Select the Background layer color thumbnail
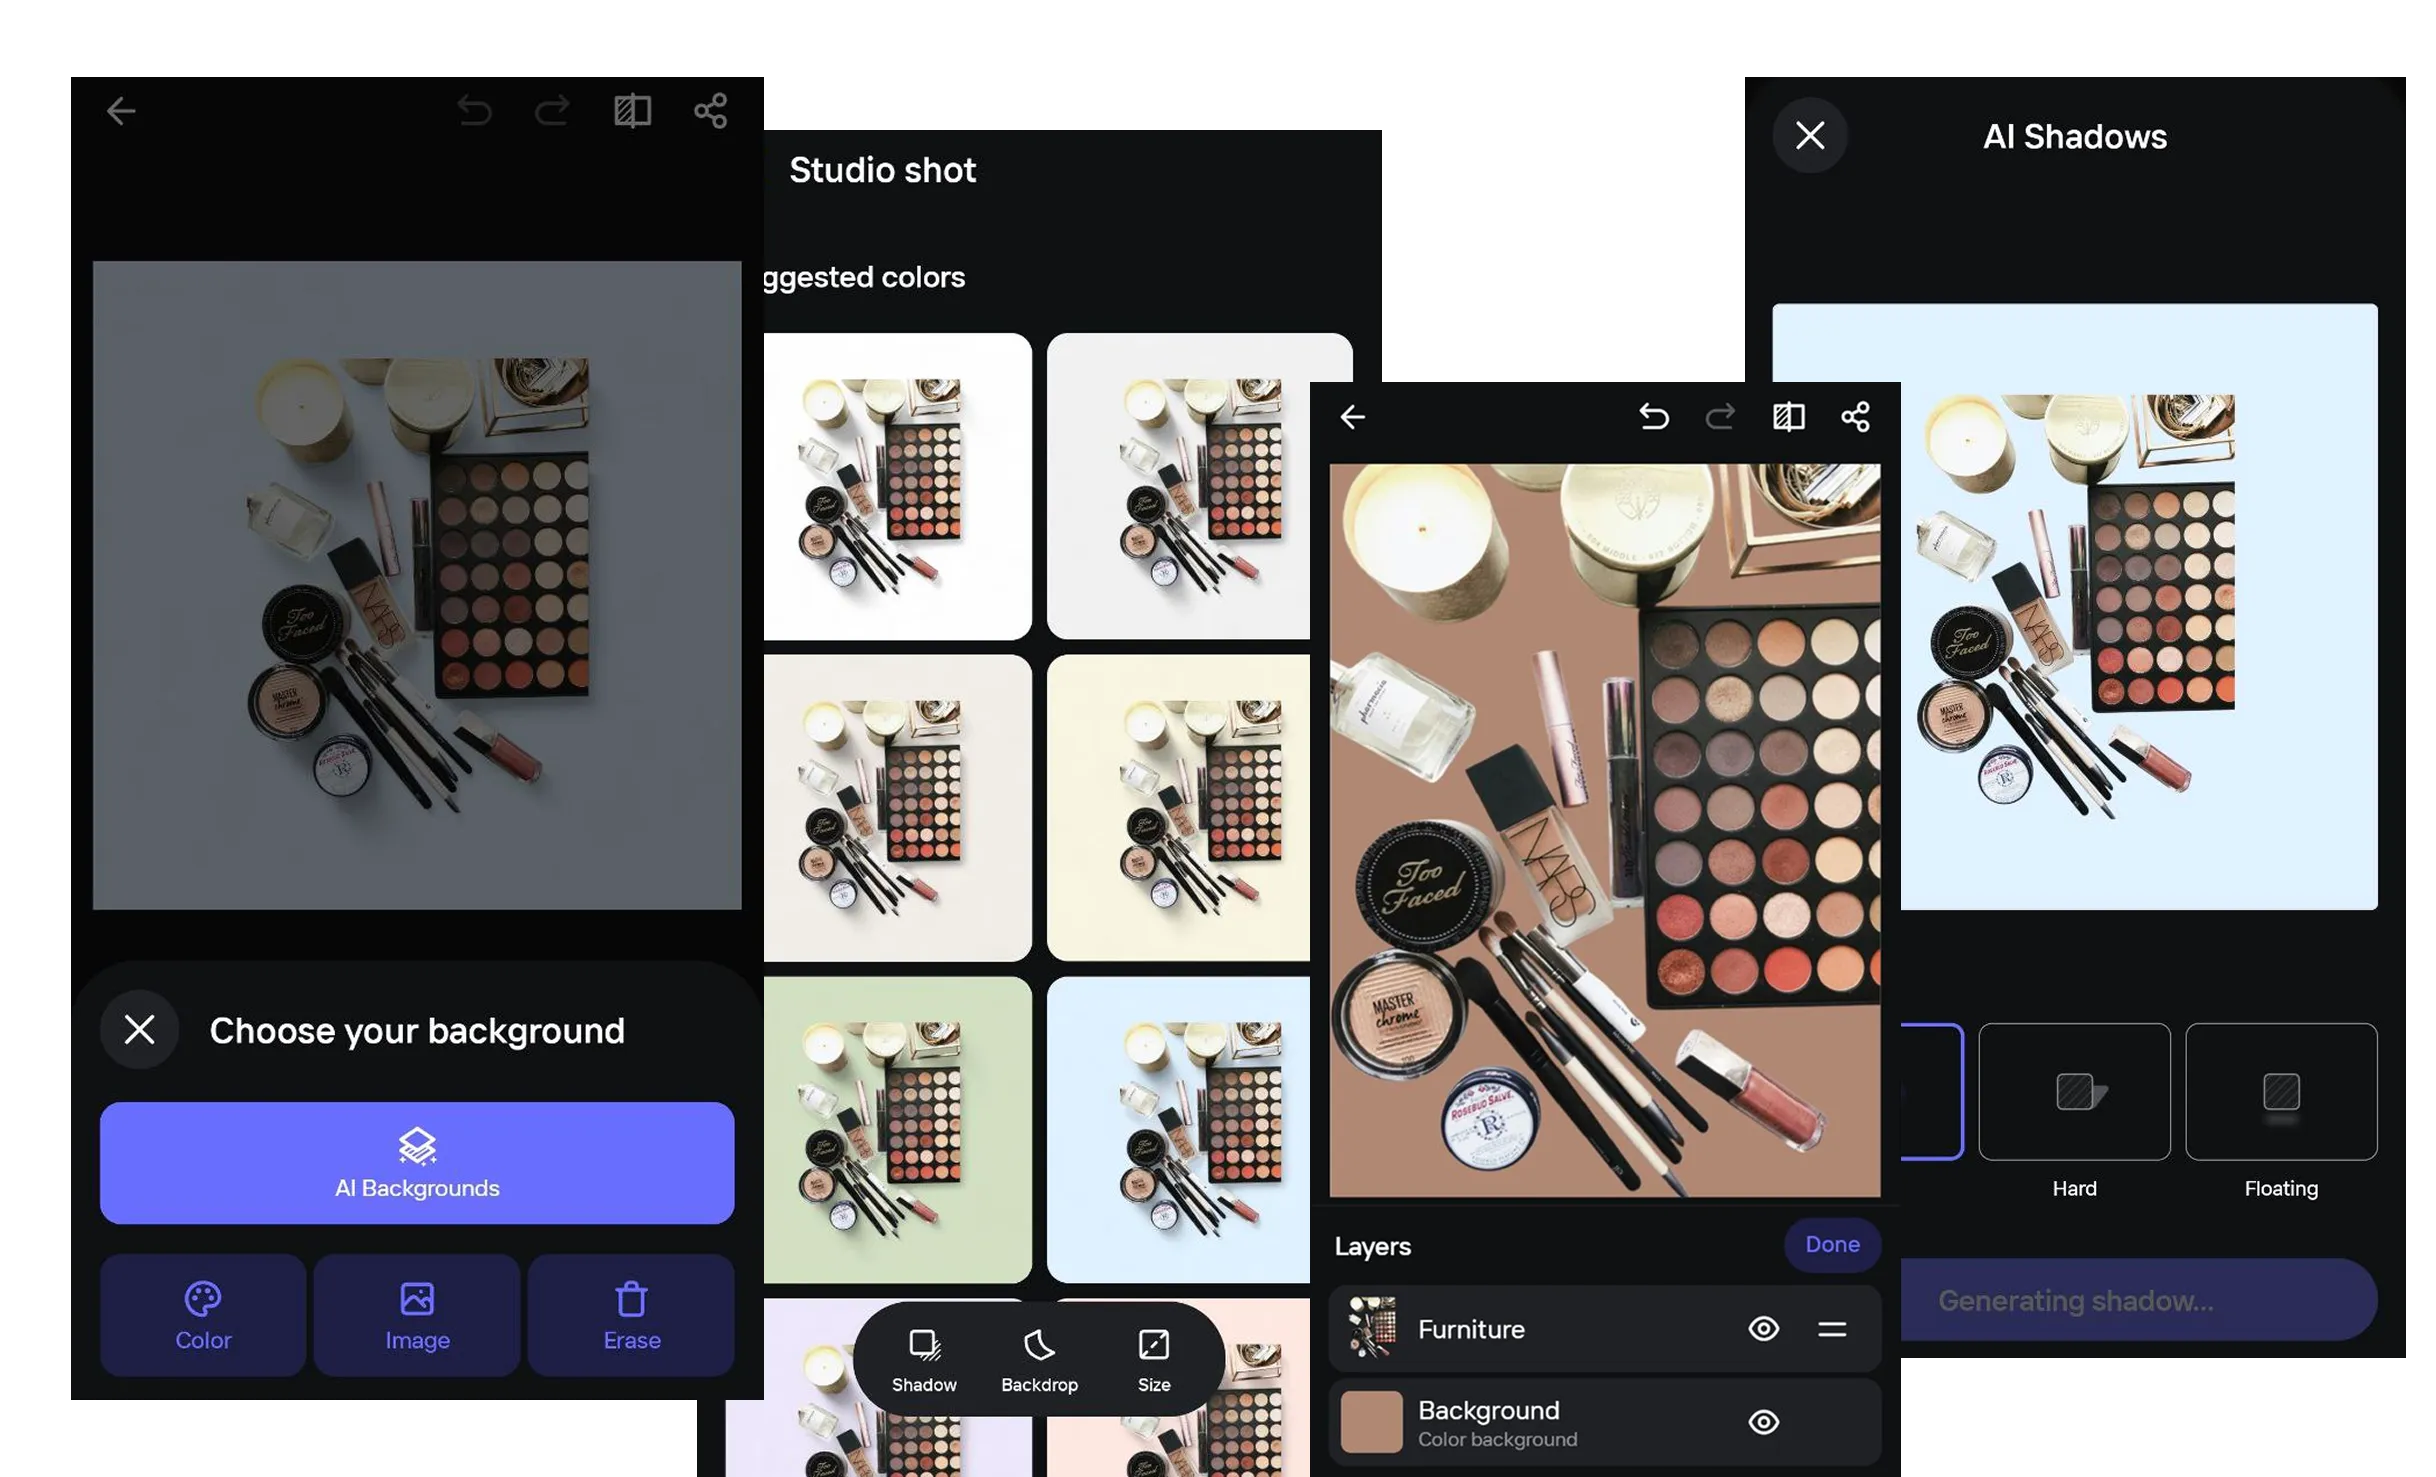Screen dimensions: 2436x1477 [1371, 1422]
